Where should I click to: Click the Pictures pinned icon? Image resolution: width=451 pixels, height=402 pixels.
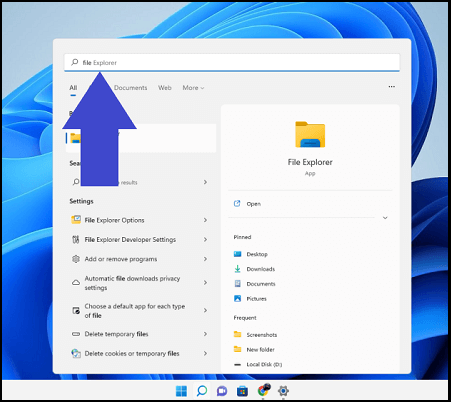[x=237, y=298]
